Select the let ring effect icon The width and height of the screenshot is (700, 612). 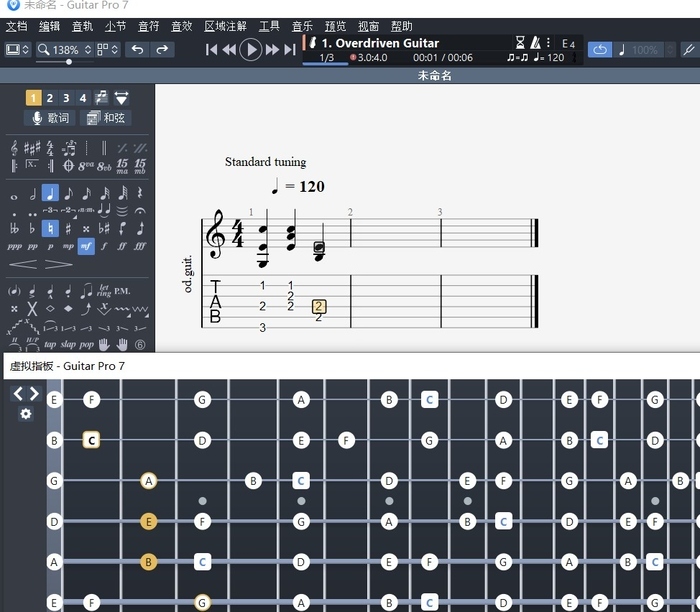(104, 291)
